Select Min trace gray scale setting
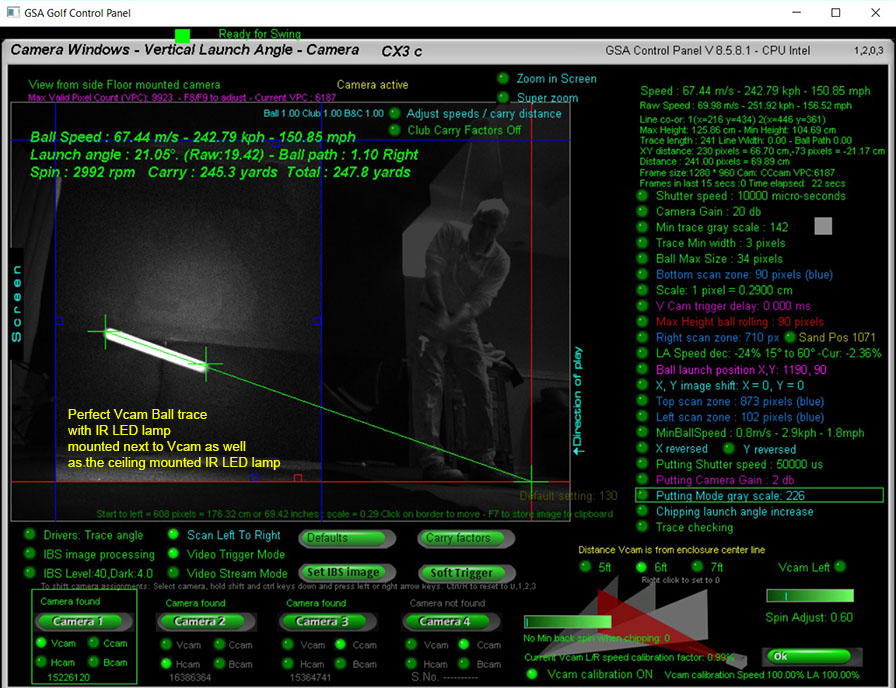This screenshot has height=688, width=896. [642, 227]
